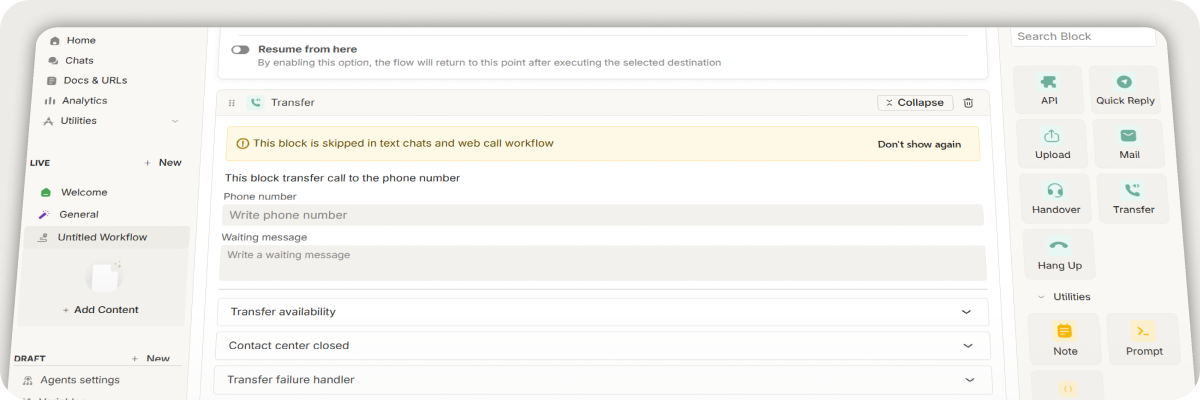Expand the Transfer availability section
This screenshot has width=1200, height=400.
click(x=602, y=312)
